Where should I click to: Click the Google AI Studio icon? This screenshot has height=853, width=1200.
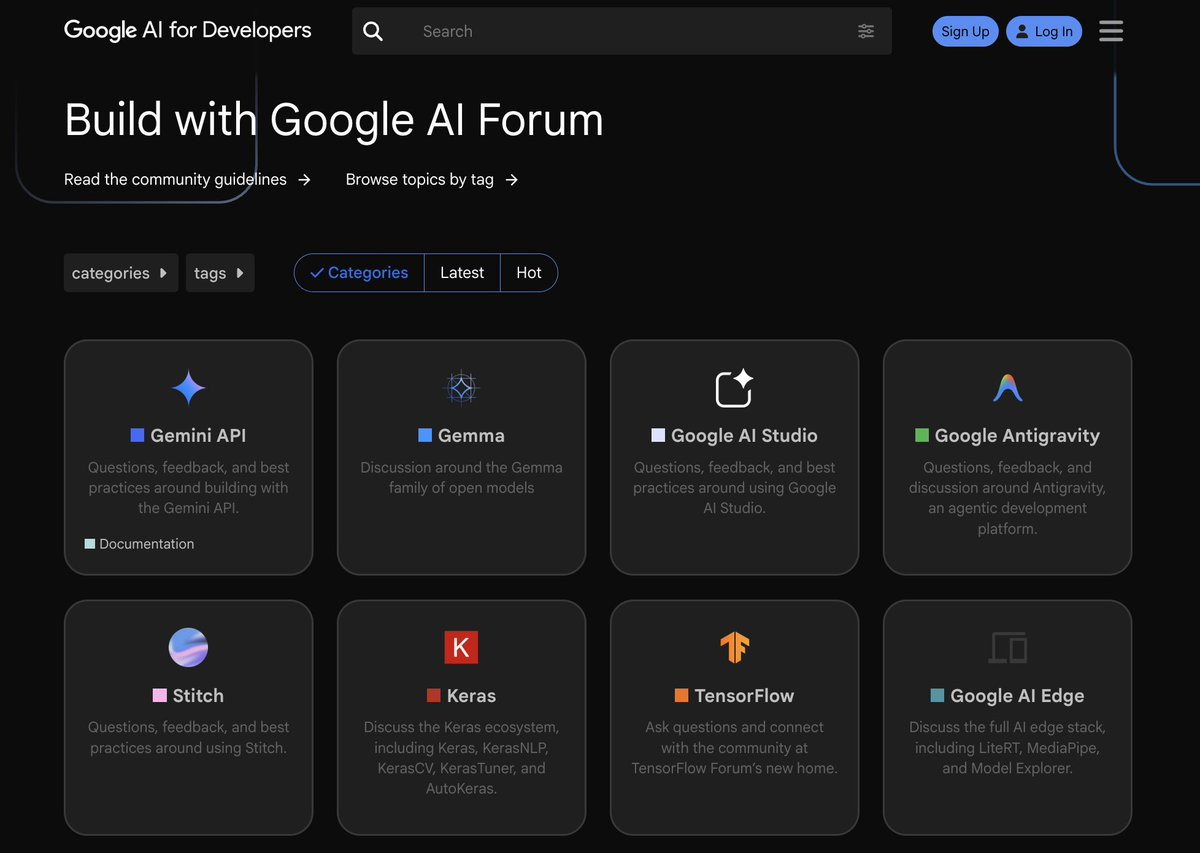click(734, 388)
